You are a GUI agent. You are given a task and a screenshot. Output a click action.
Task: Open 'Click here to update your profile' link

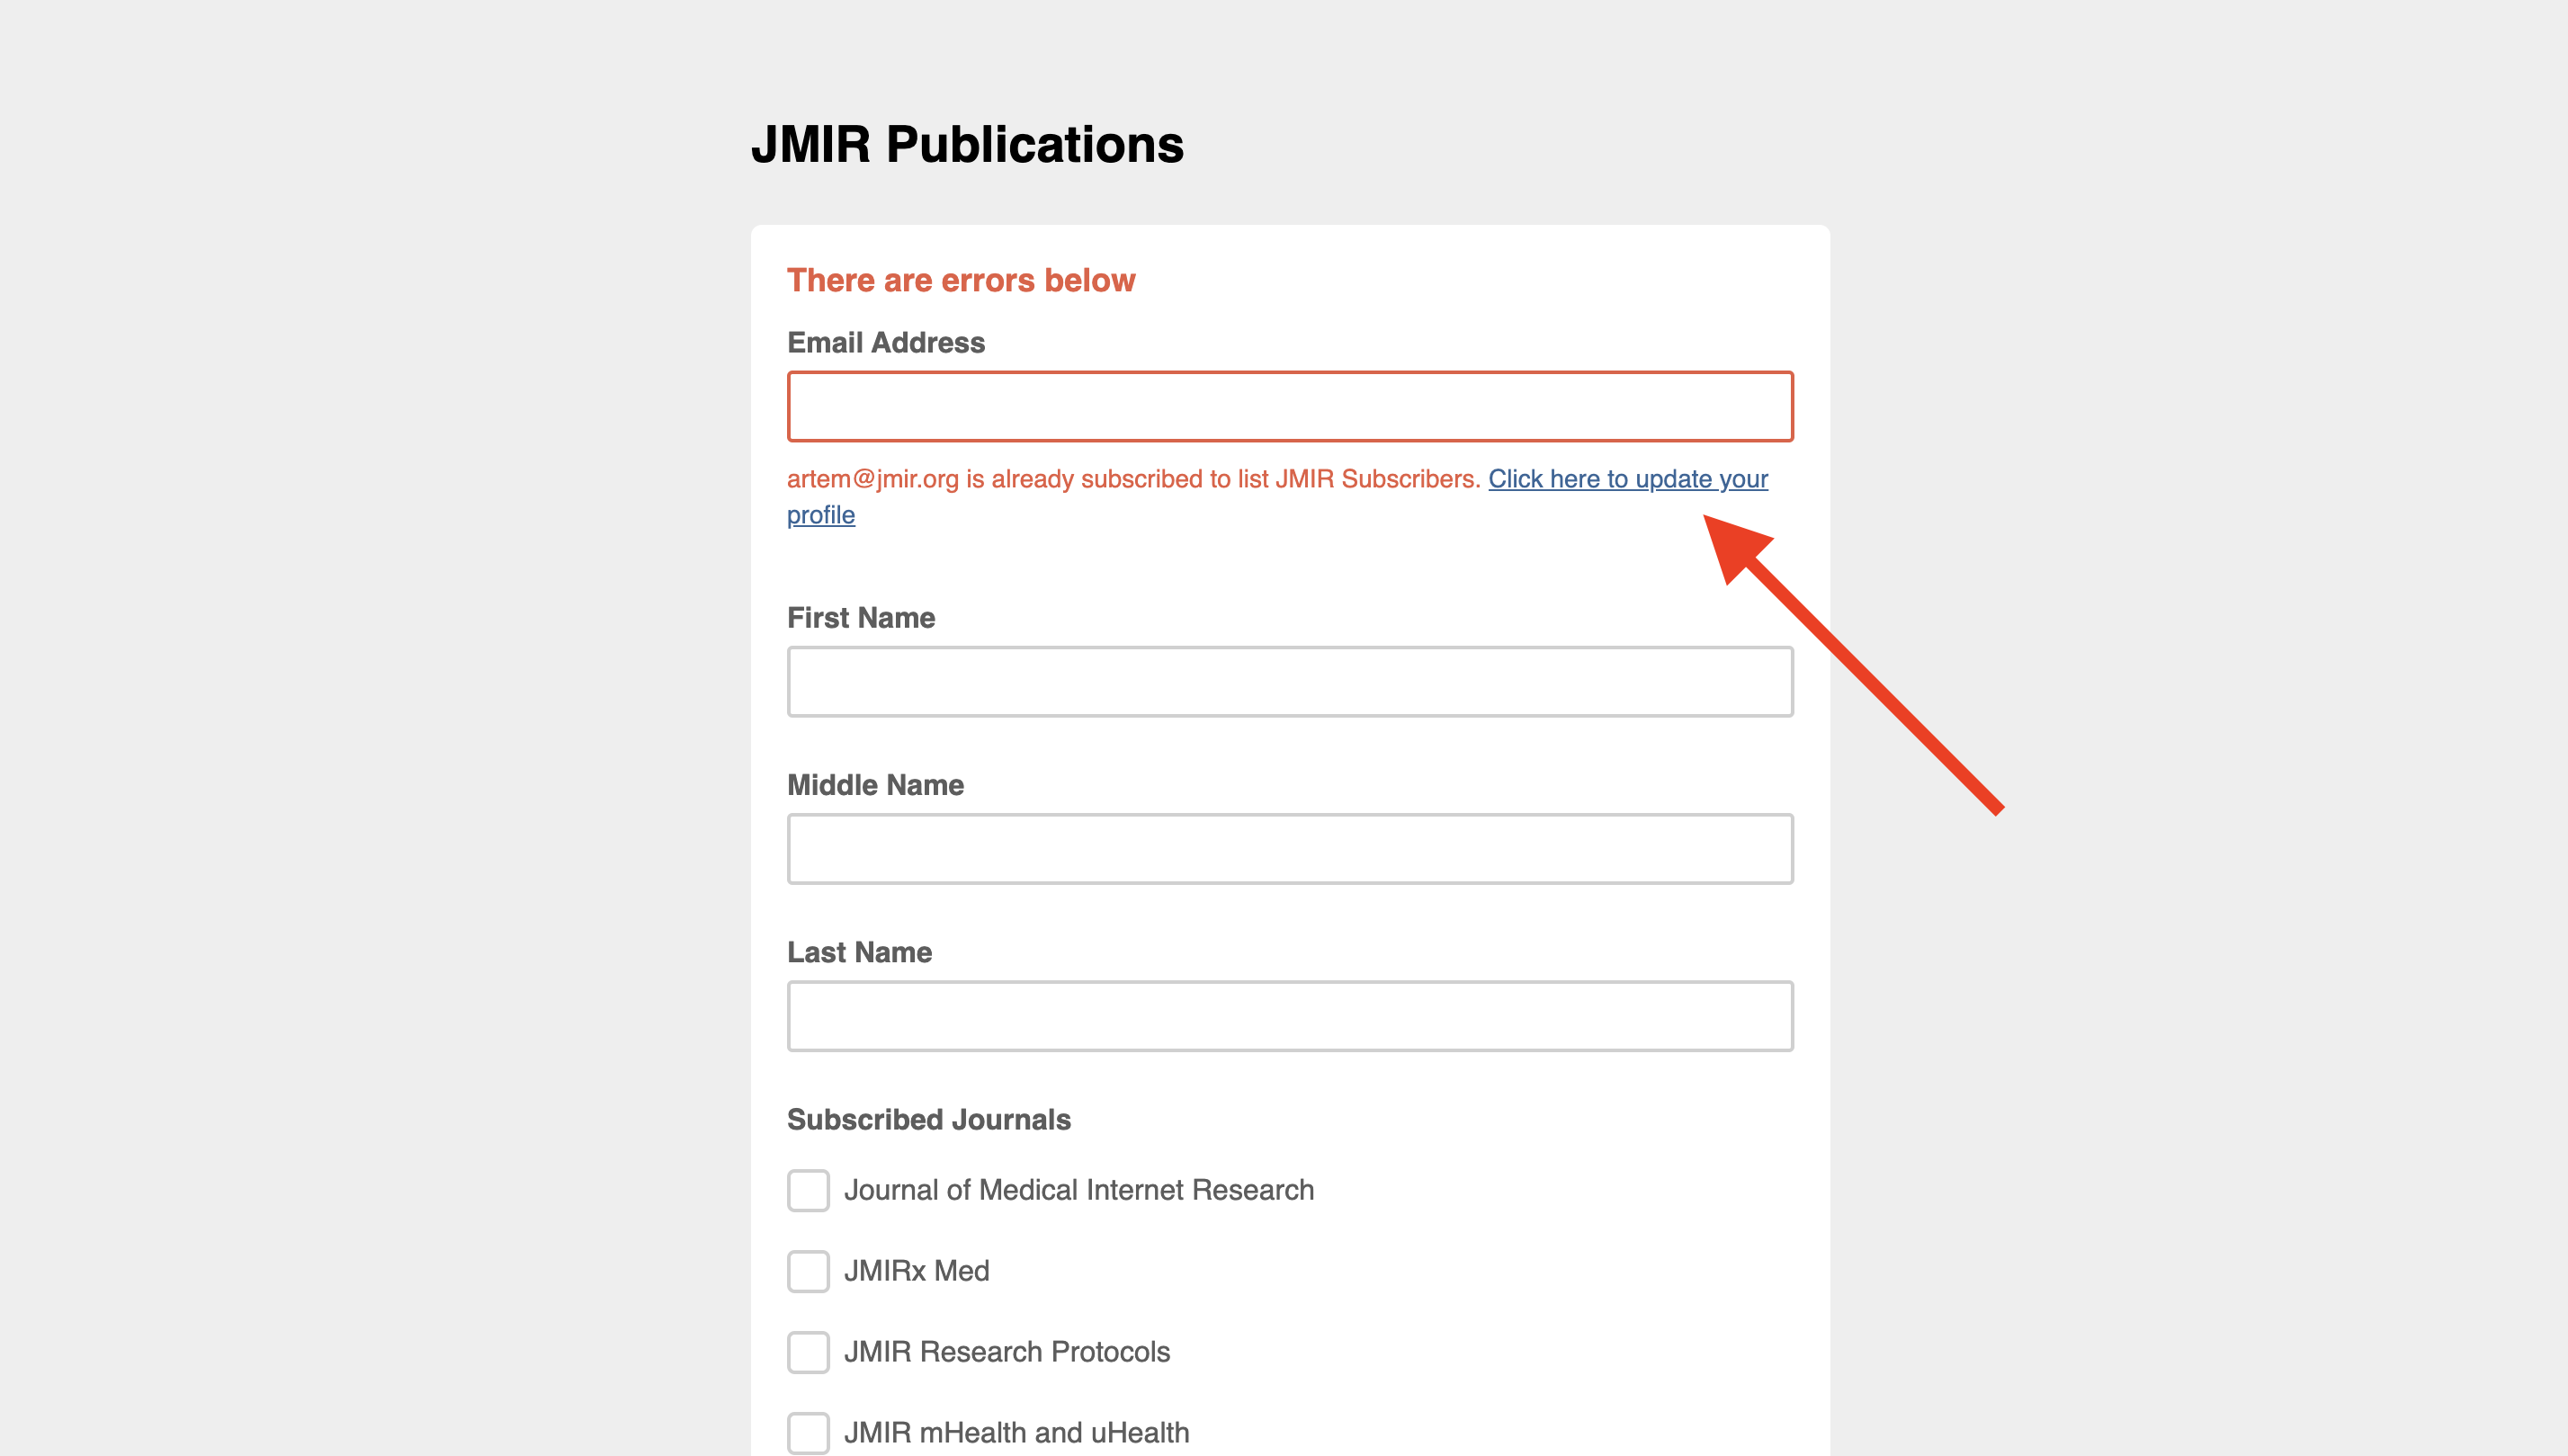tap(1626, 479)
